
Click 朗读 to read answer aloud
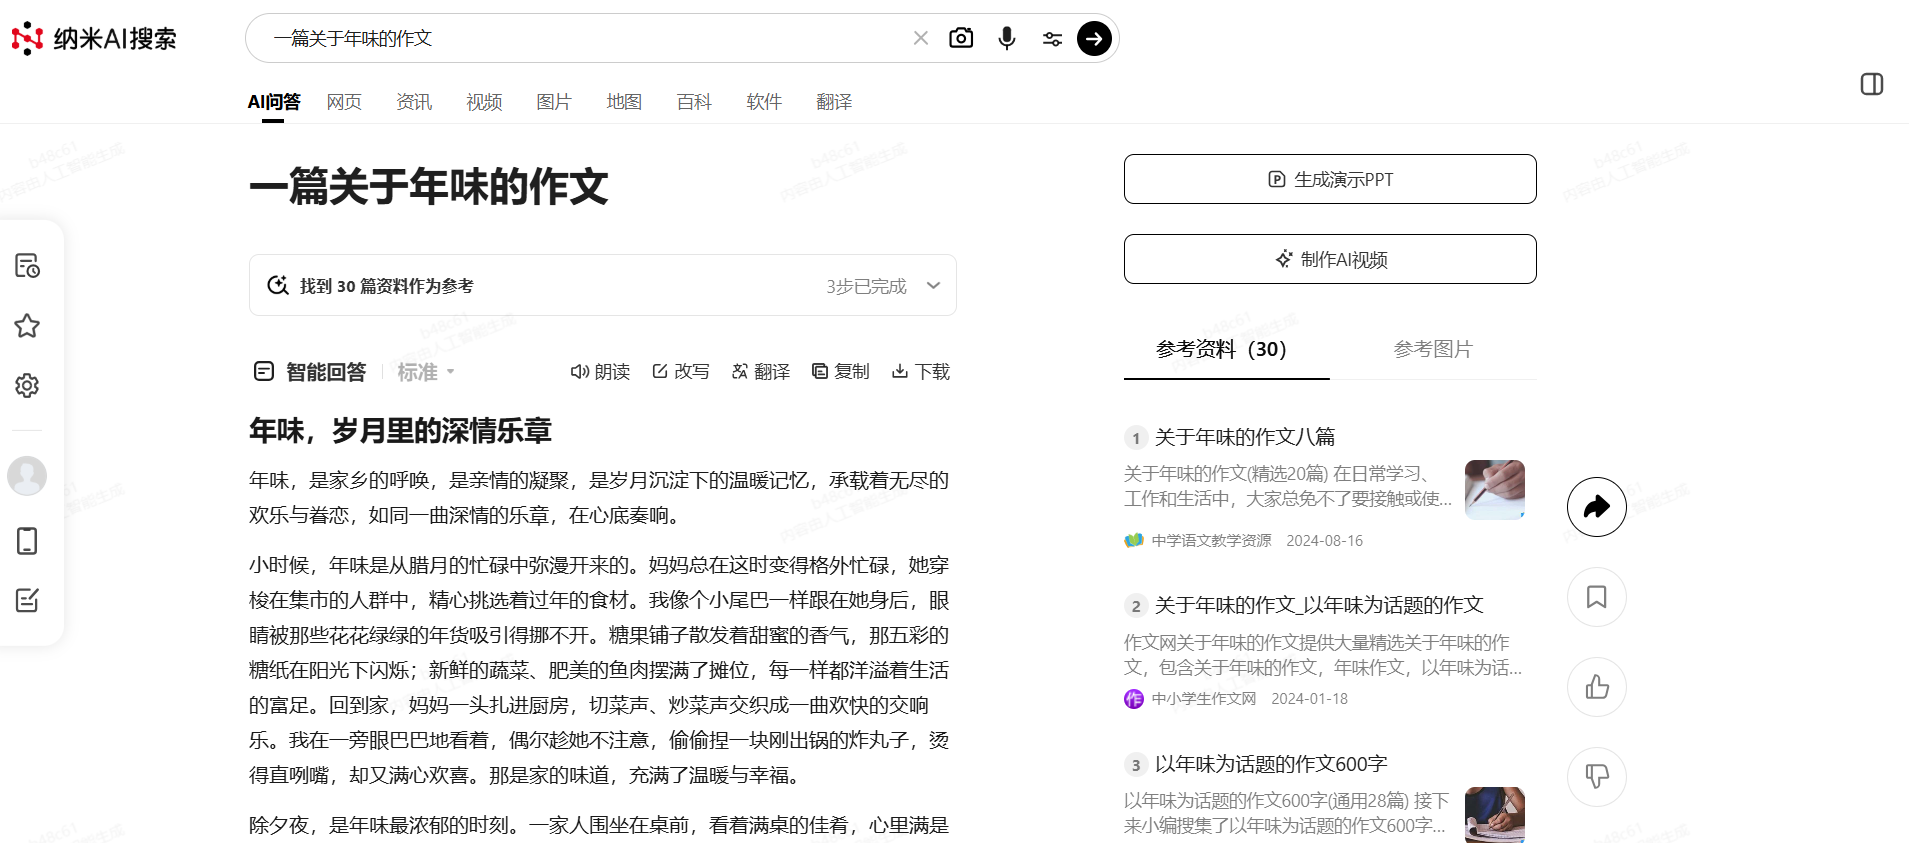coord(600,372)
